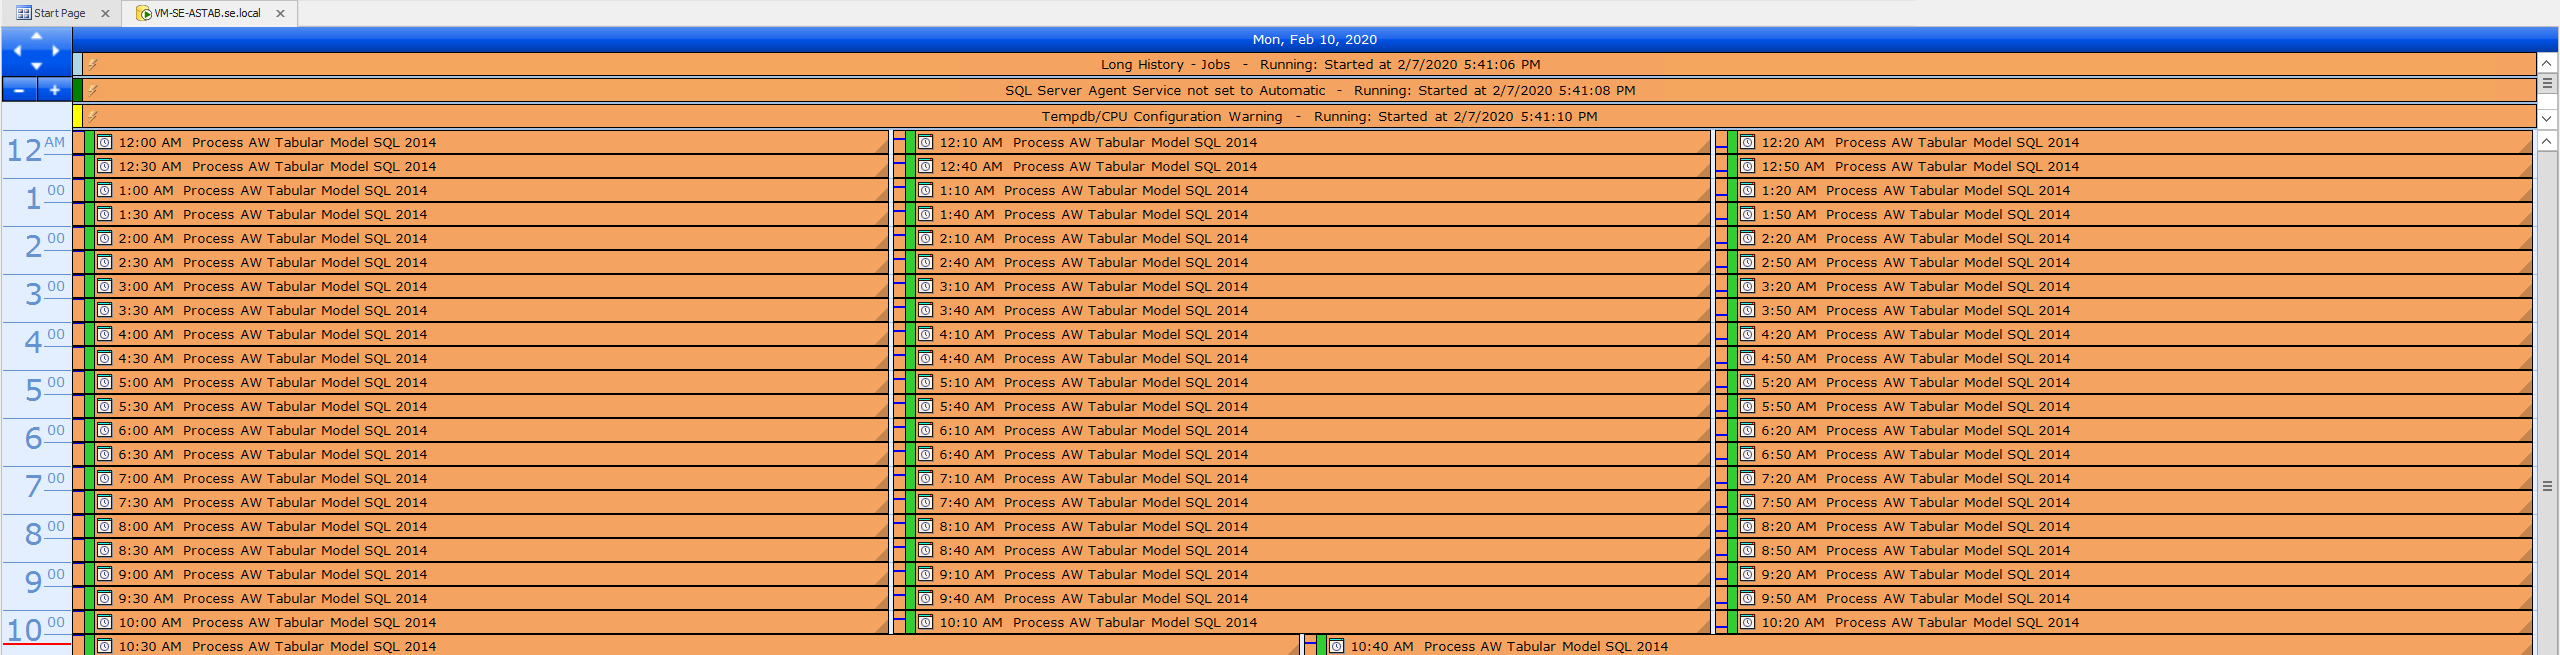Screen dimensions: 2560x655
Task: Click the main calendar scrollbar up arrow
Action: coord(2547,141)
